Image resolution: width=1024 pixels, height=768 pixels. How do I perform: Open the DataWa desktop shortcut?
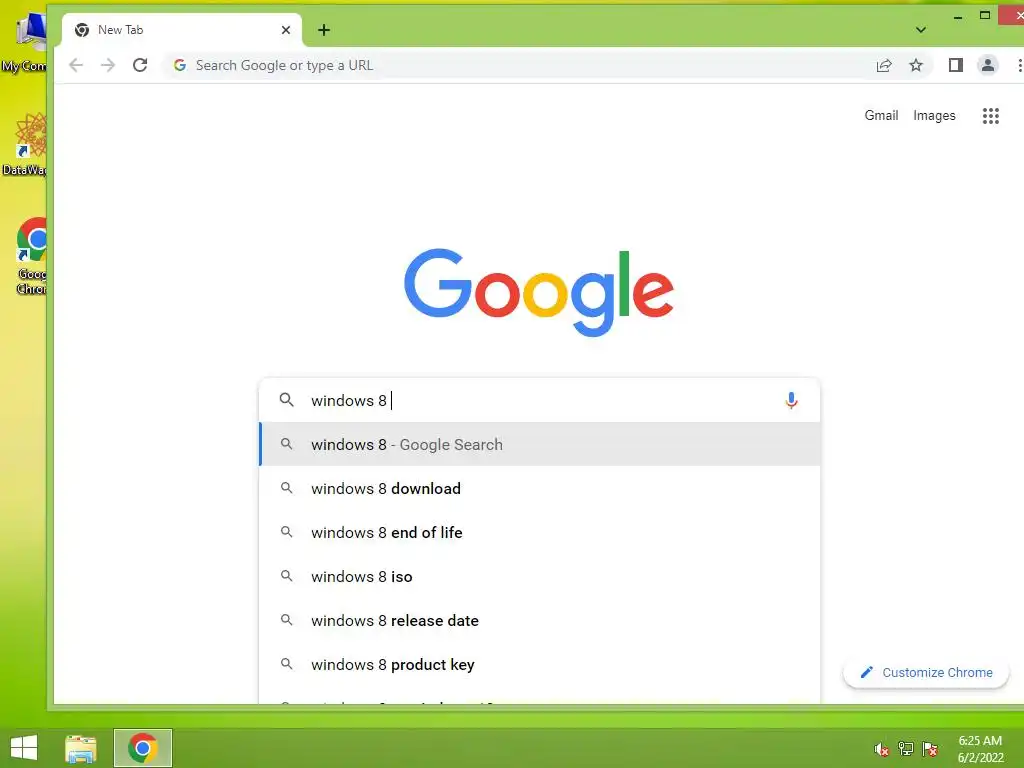point(26,144)
